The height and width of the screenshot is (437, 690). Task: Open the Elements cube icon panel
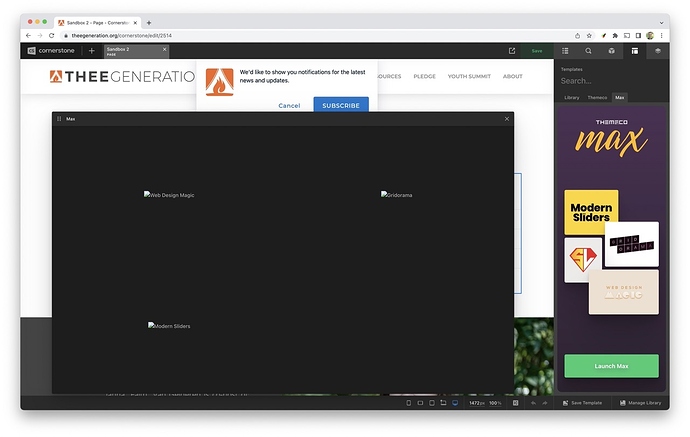coord(611,50)
